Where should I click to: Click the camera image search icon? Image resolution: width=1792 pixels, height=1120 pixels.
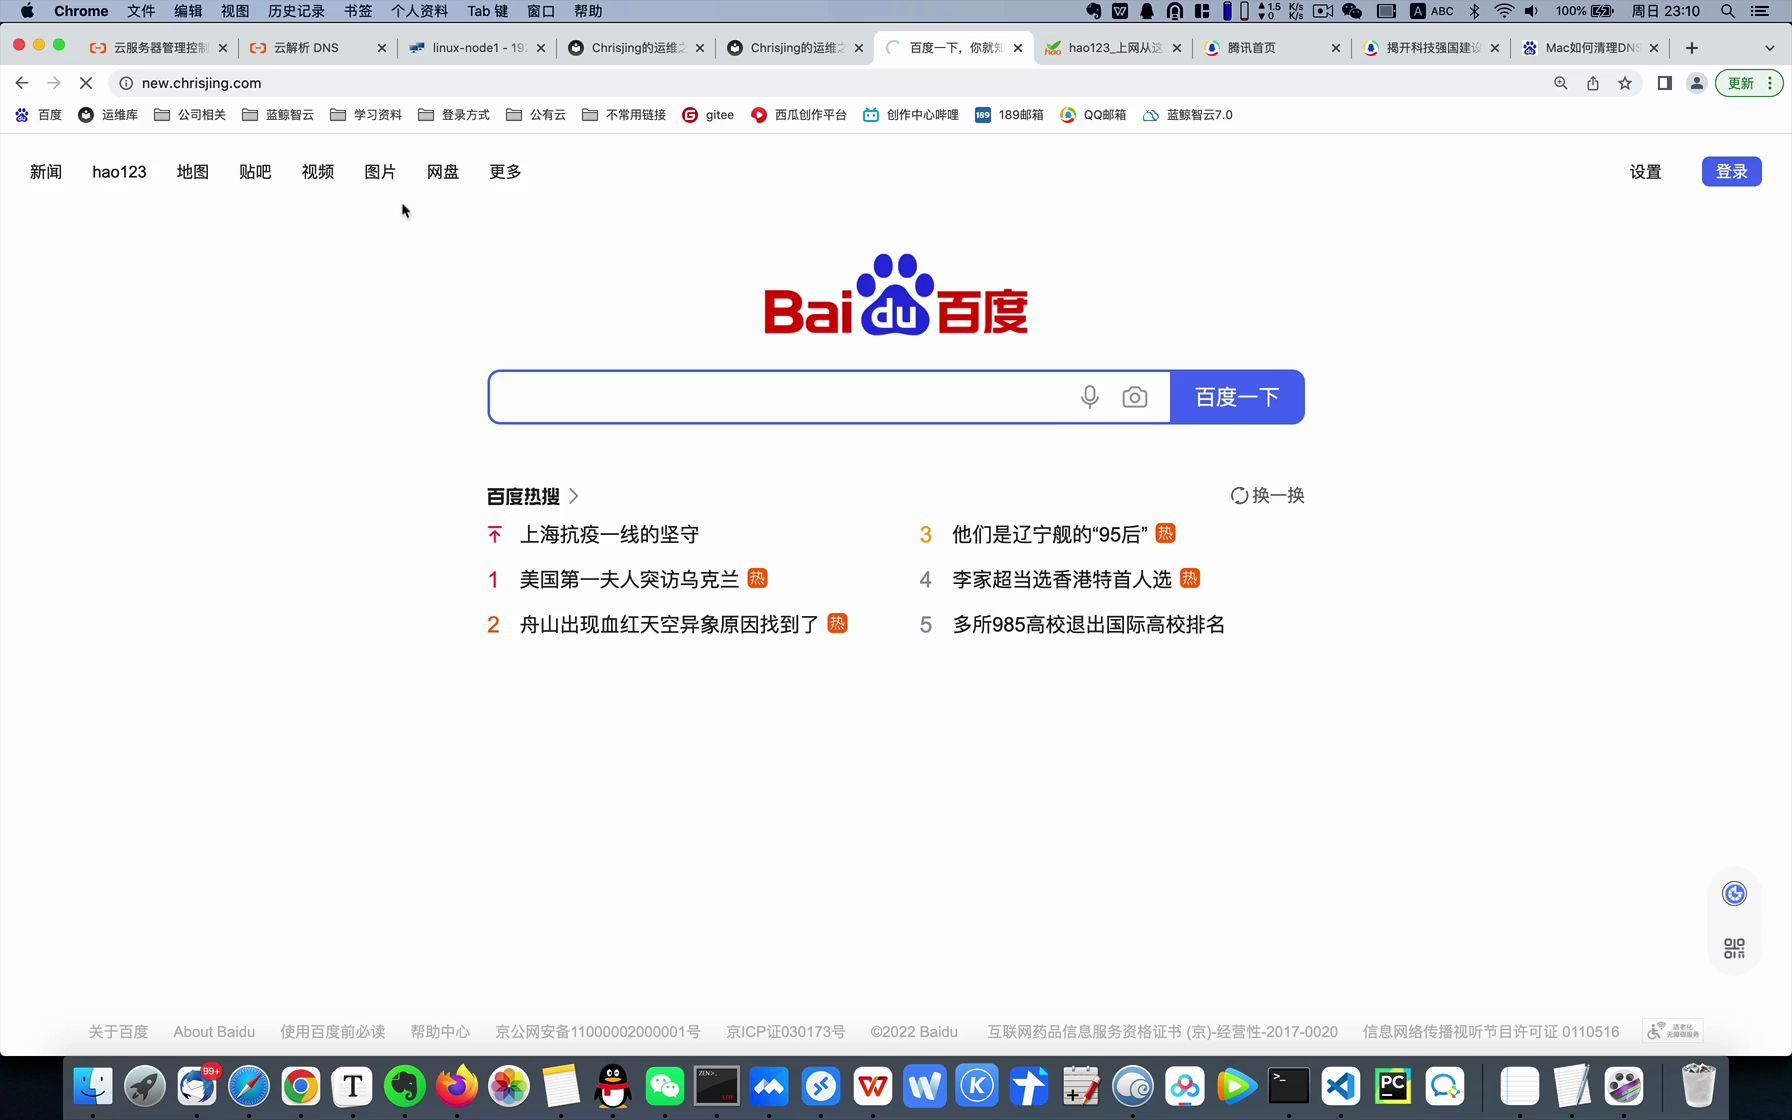click(1135, 397)
